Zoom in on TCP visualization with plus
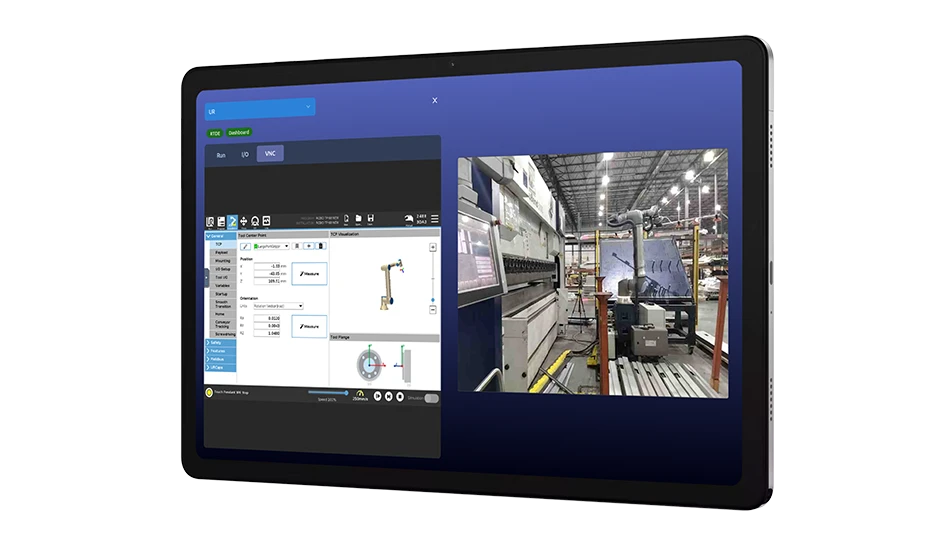Screen dimensions: 948x533 (x=432, y=247)
